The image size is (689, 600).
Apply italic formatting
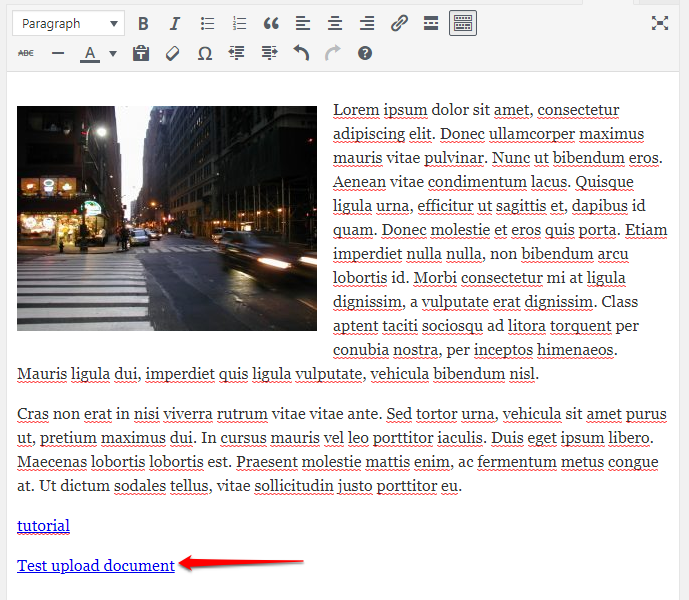[x=175, y=24]
